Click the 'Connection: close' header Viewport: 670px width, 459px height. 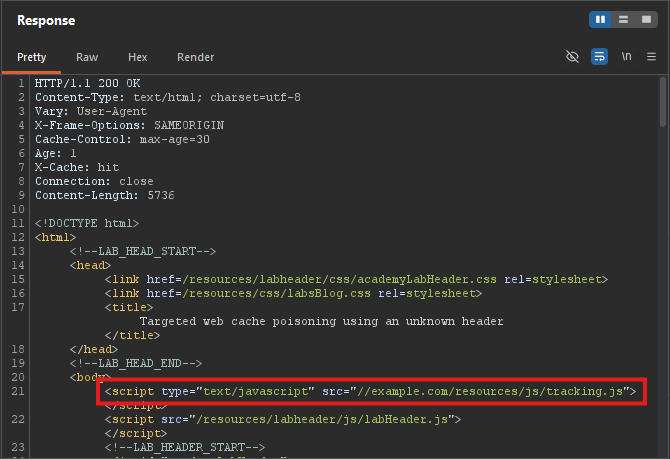(94, 181)
